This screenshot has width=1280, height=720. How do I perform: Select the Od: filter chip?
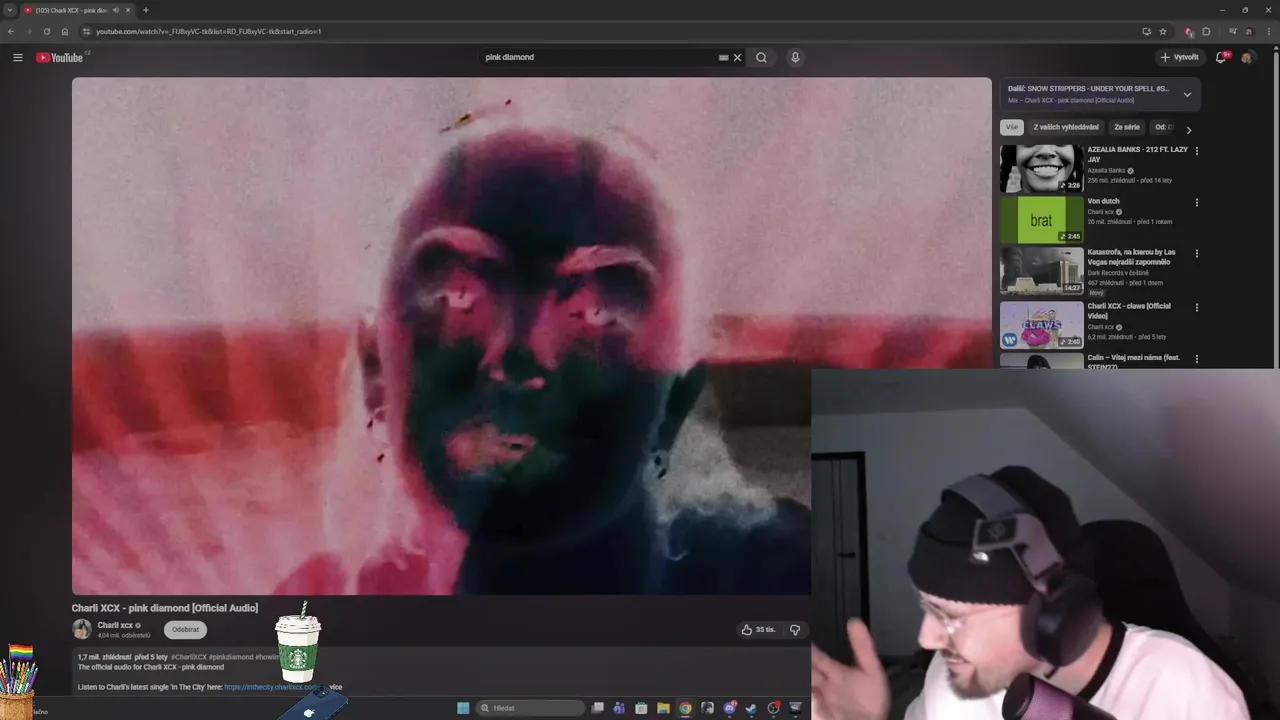[1163, 127]
